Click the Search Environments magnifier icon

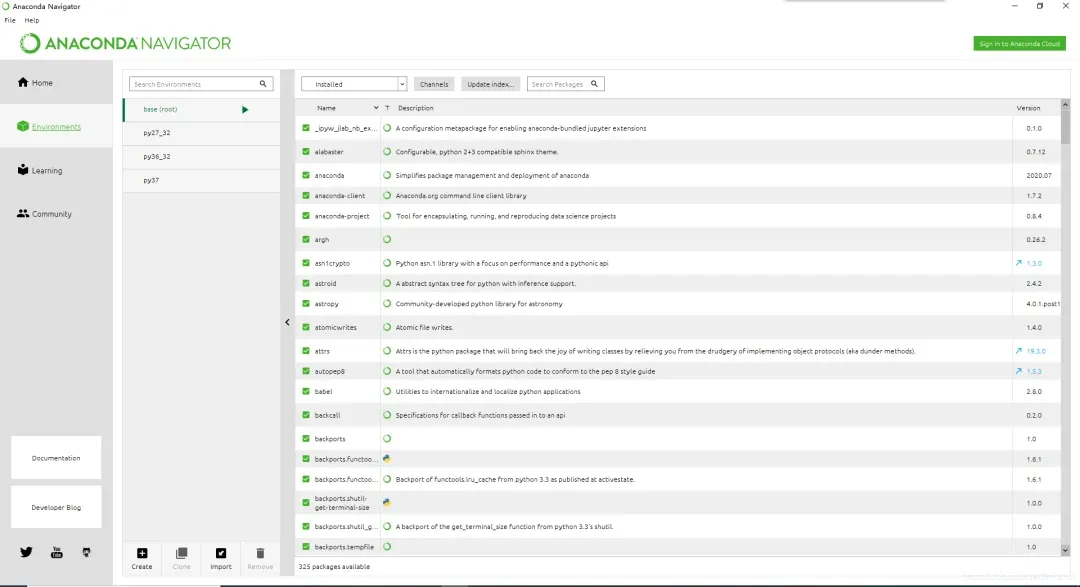coord(262,84)
